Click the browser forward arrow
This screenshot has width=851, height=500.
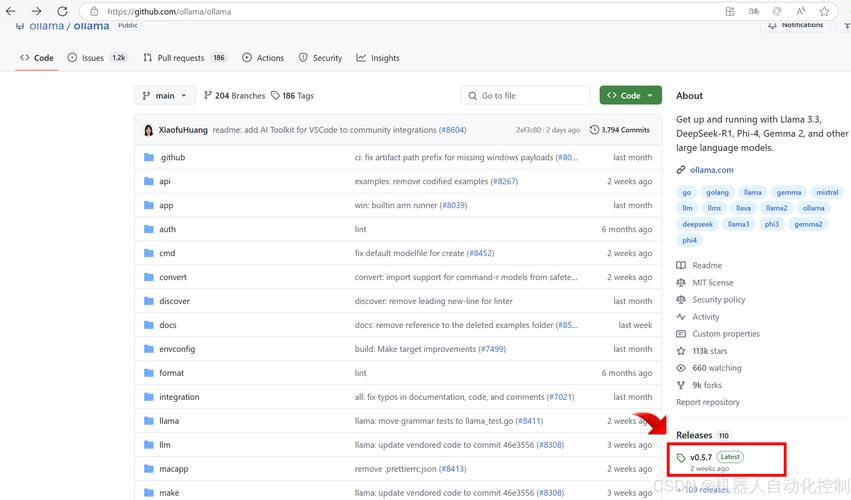36,11
